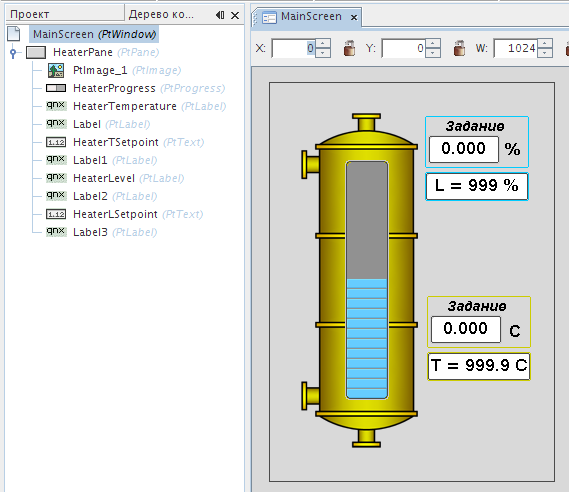
Task: Select HeaterLSetpoint tree row
Action: click(138, 214)
